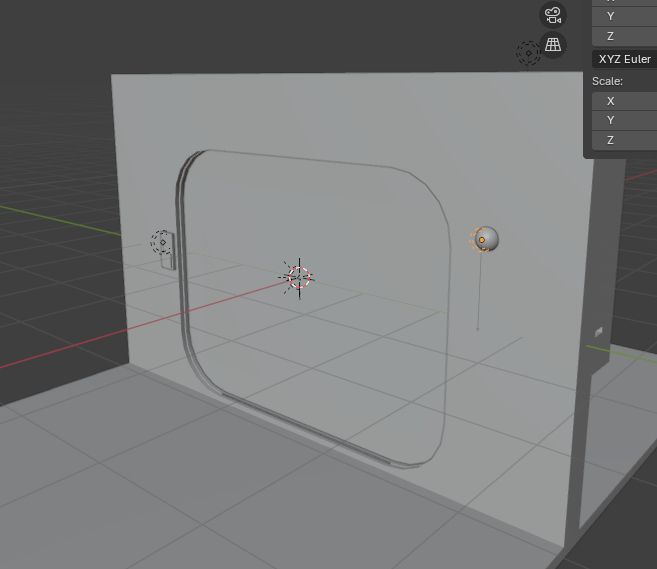
Task: Select the dashed empty object near the grid icon
Action: coord(528,53)
